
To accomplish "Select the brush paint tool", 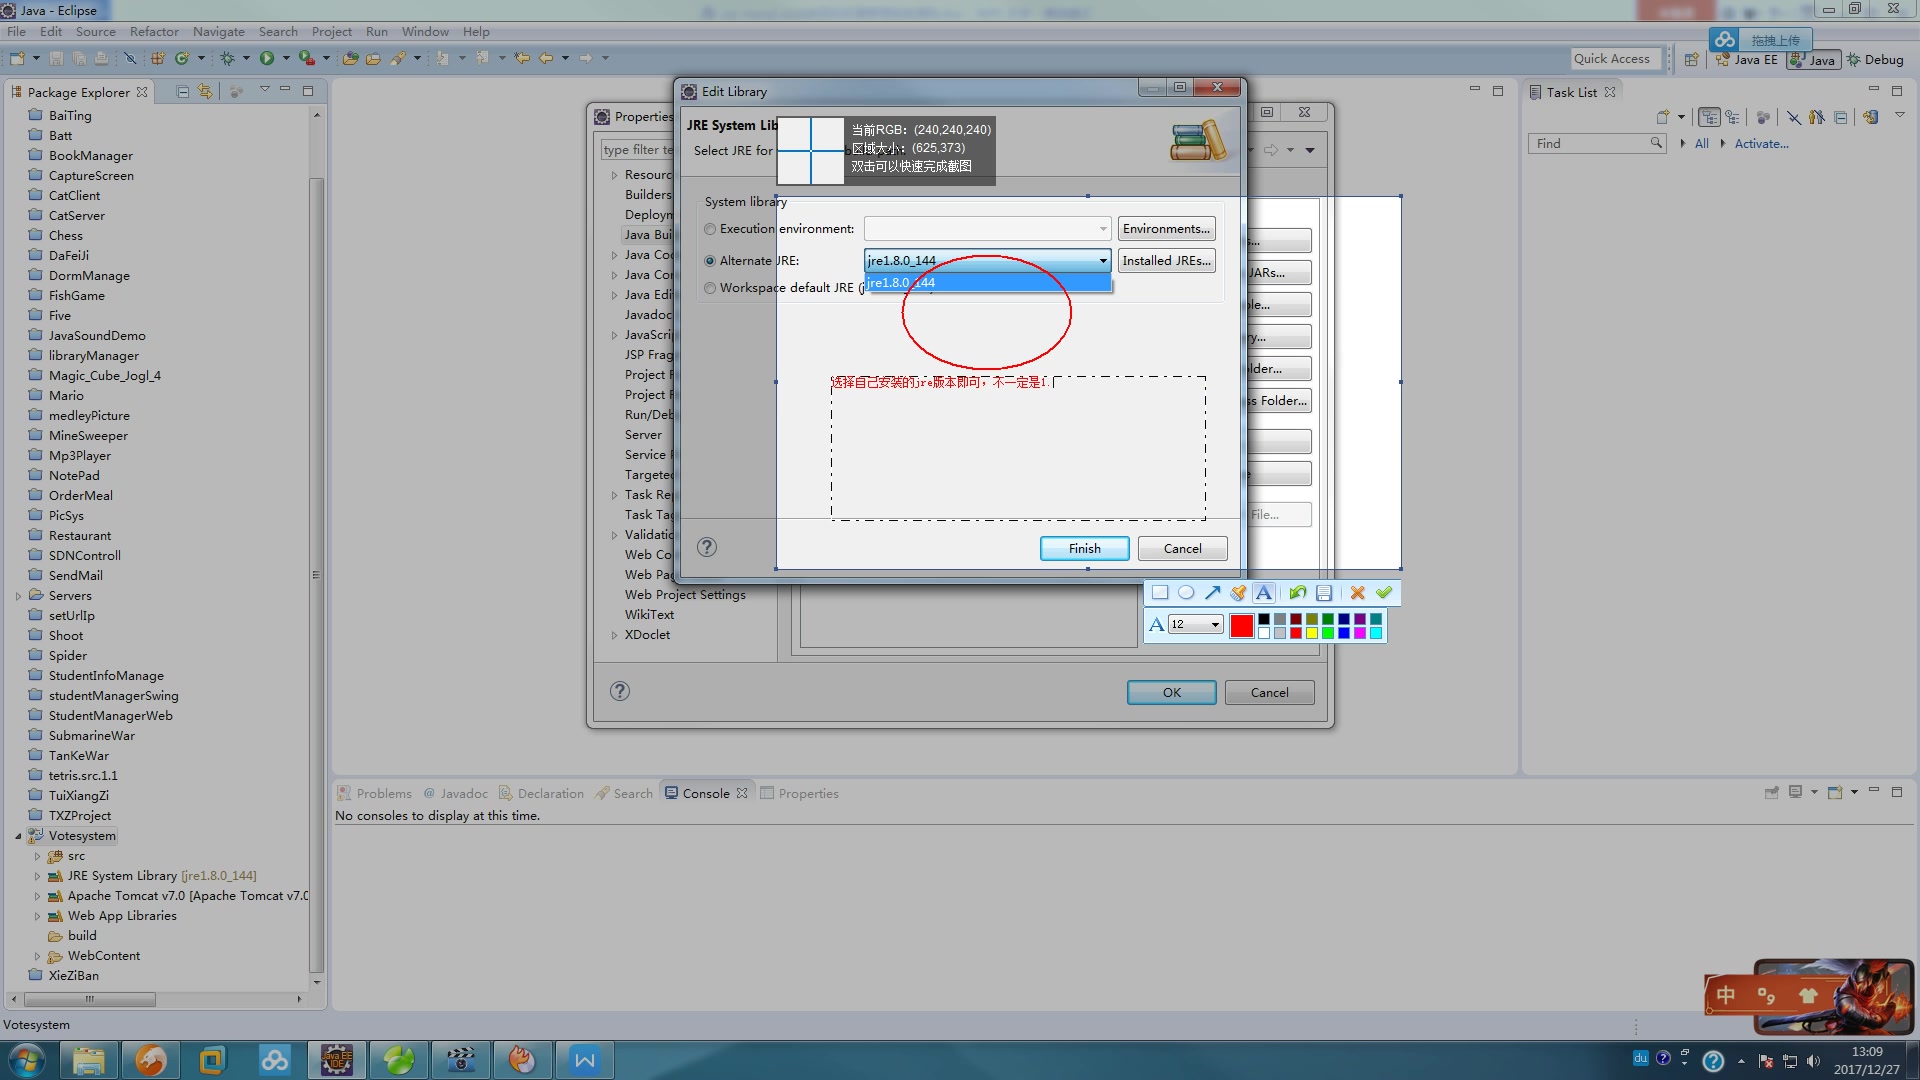I will coord(1238,593).
